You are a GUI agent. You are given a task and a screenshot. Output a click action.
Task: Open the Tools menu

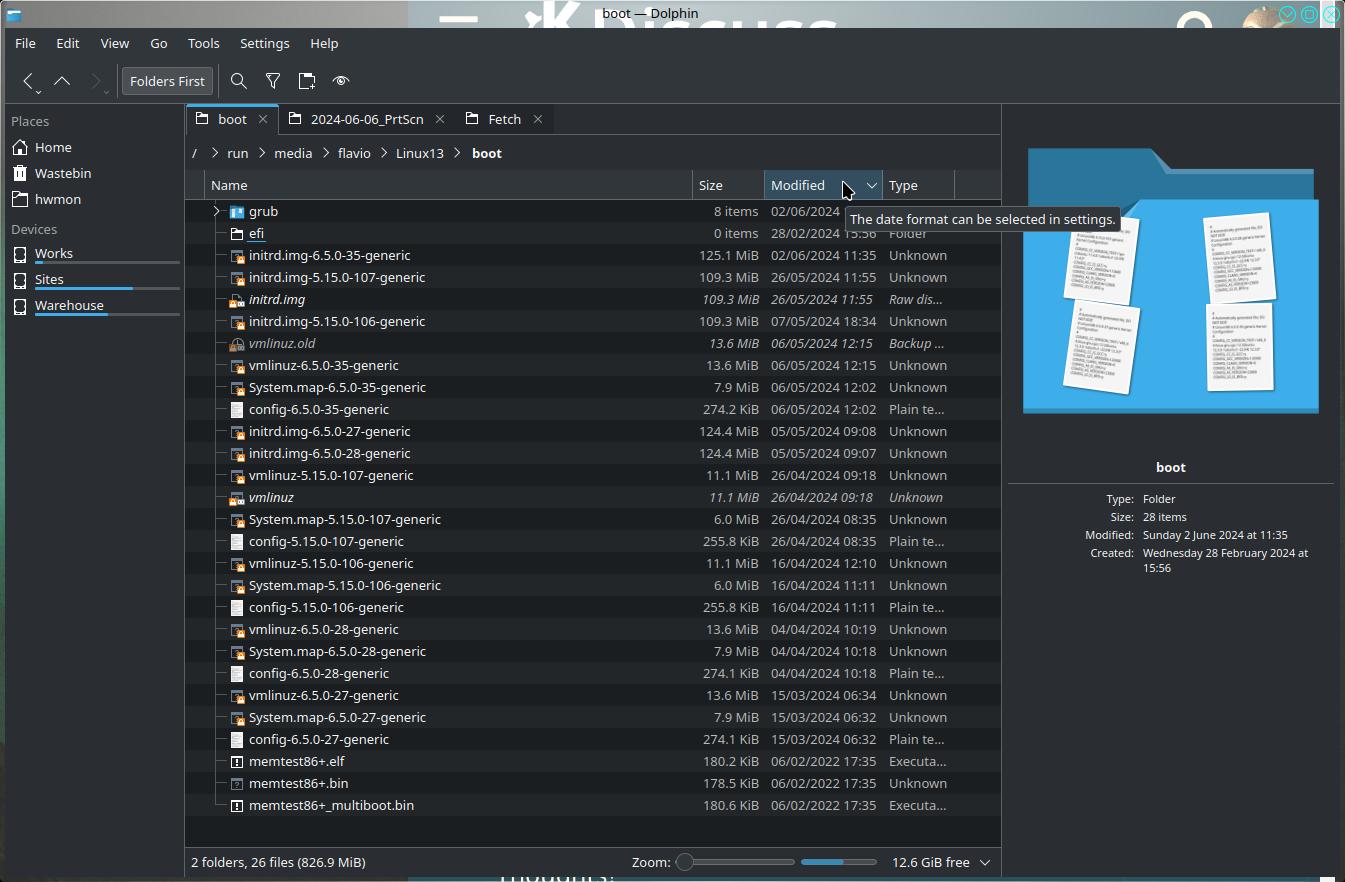(203, 43)
